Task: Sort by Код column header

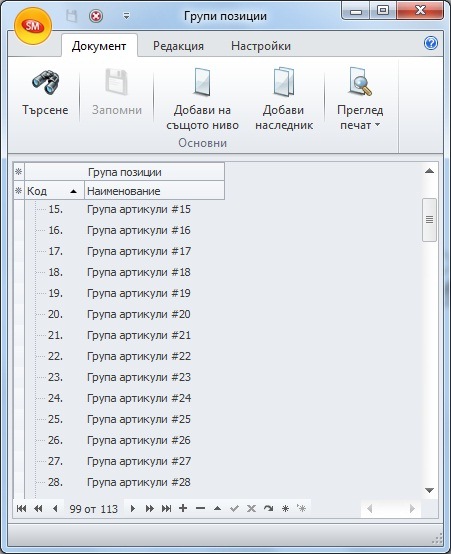Action: (54, 191)
